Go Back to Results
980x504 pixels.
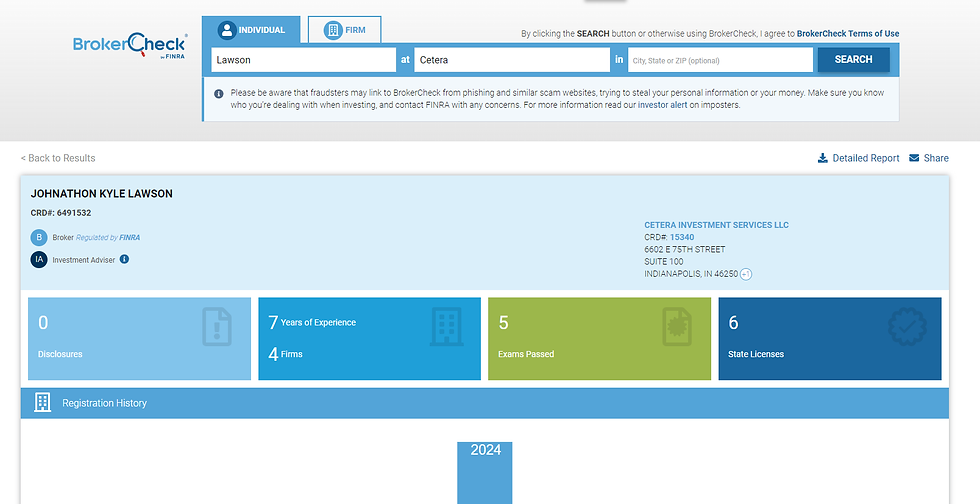pyautogui.click(x=58, y=158)
